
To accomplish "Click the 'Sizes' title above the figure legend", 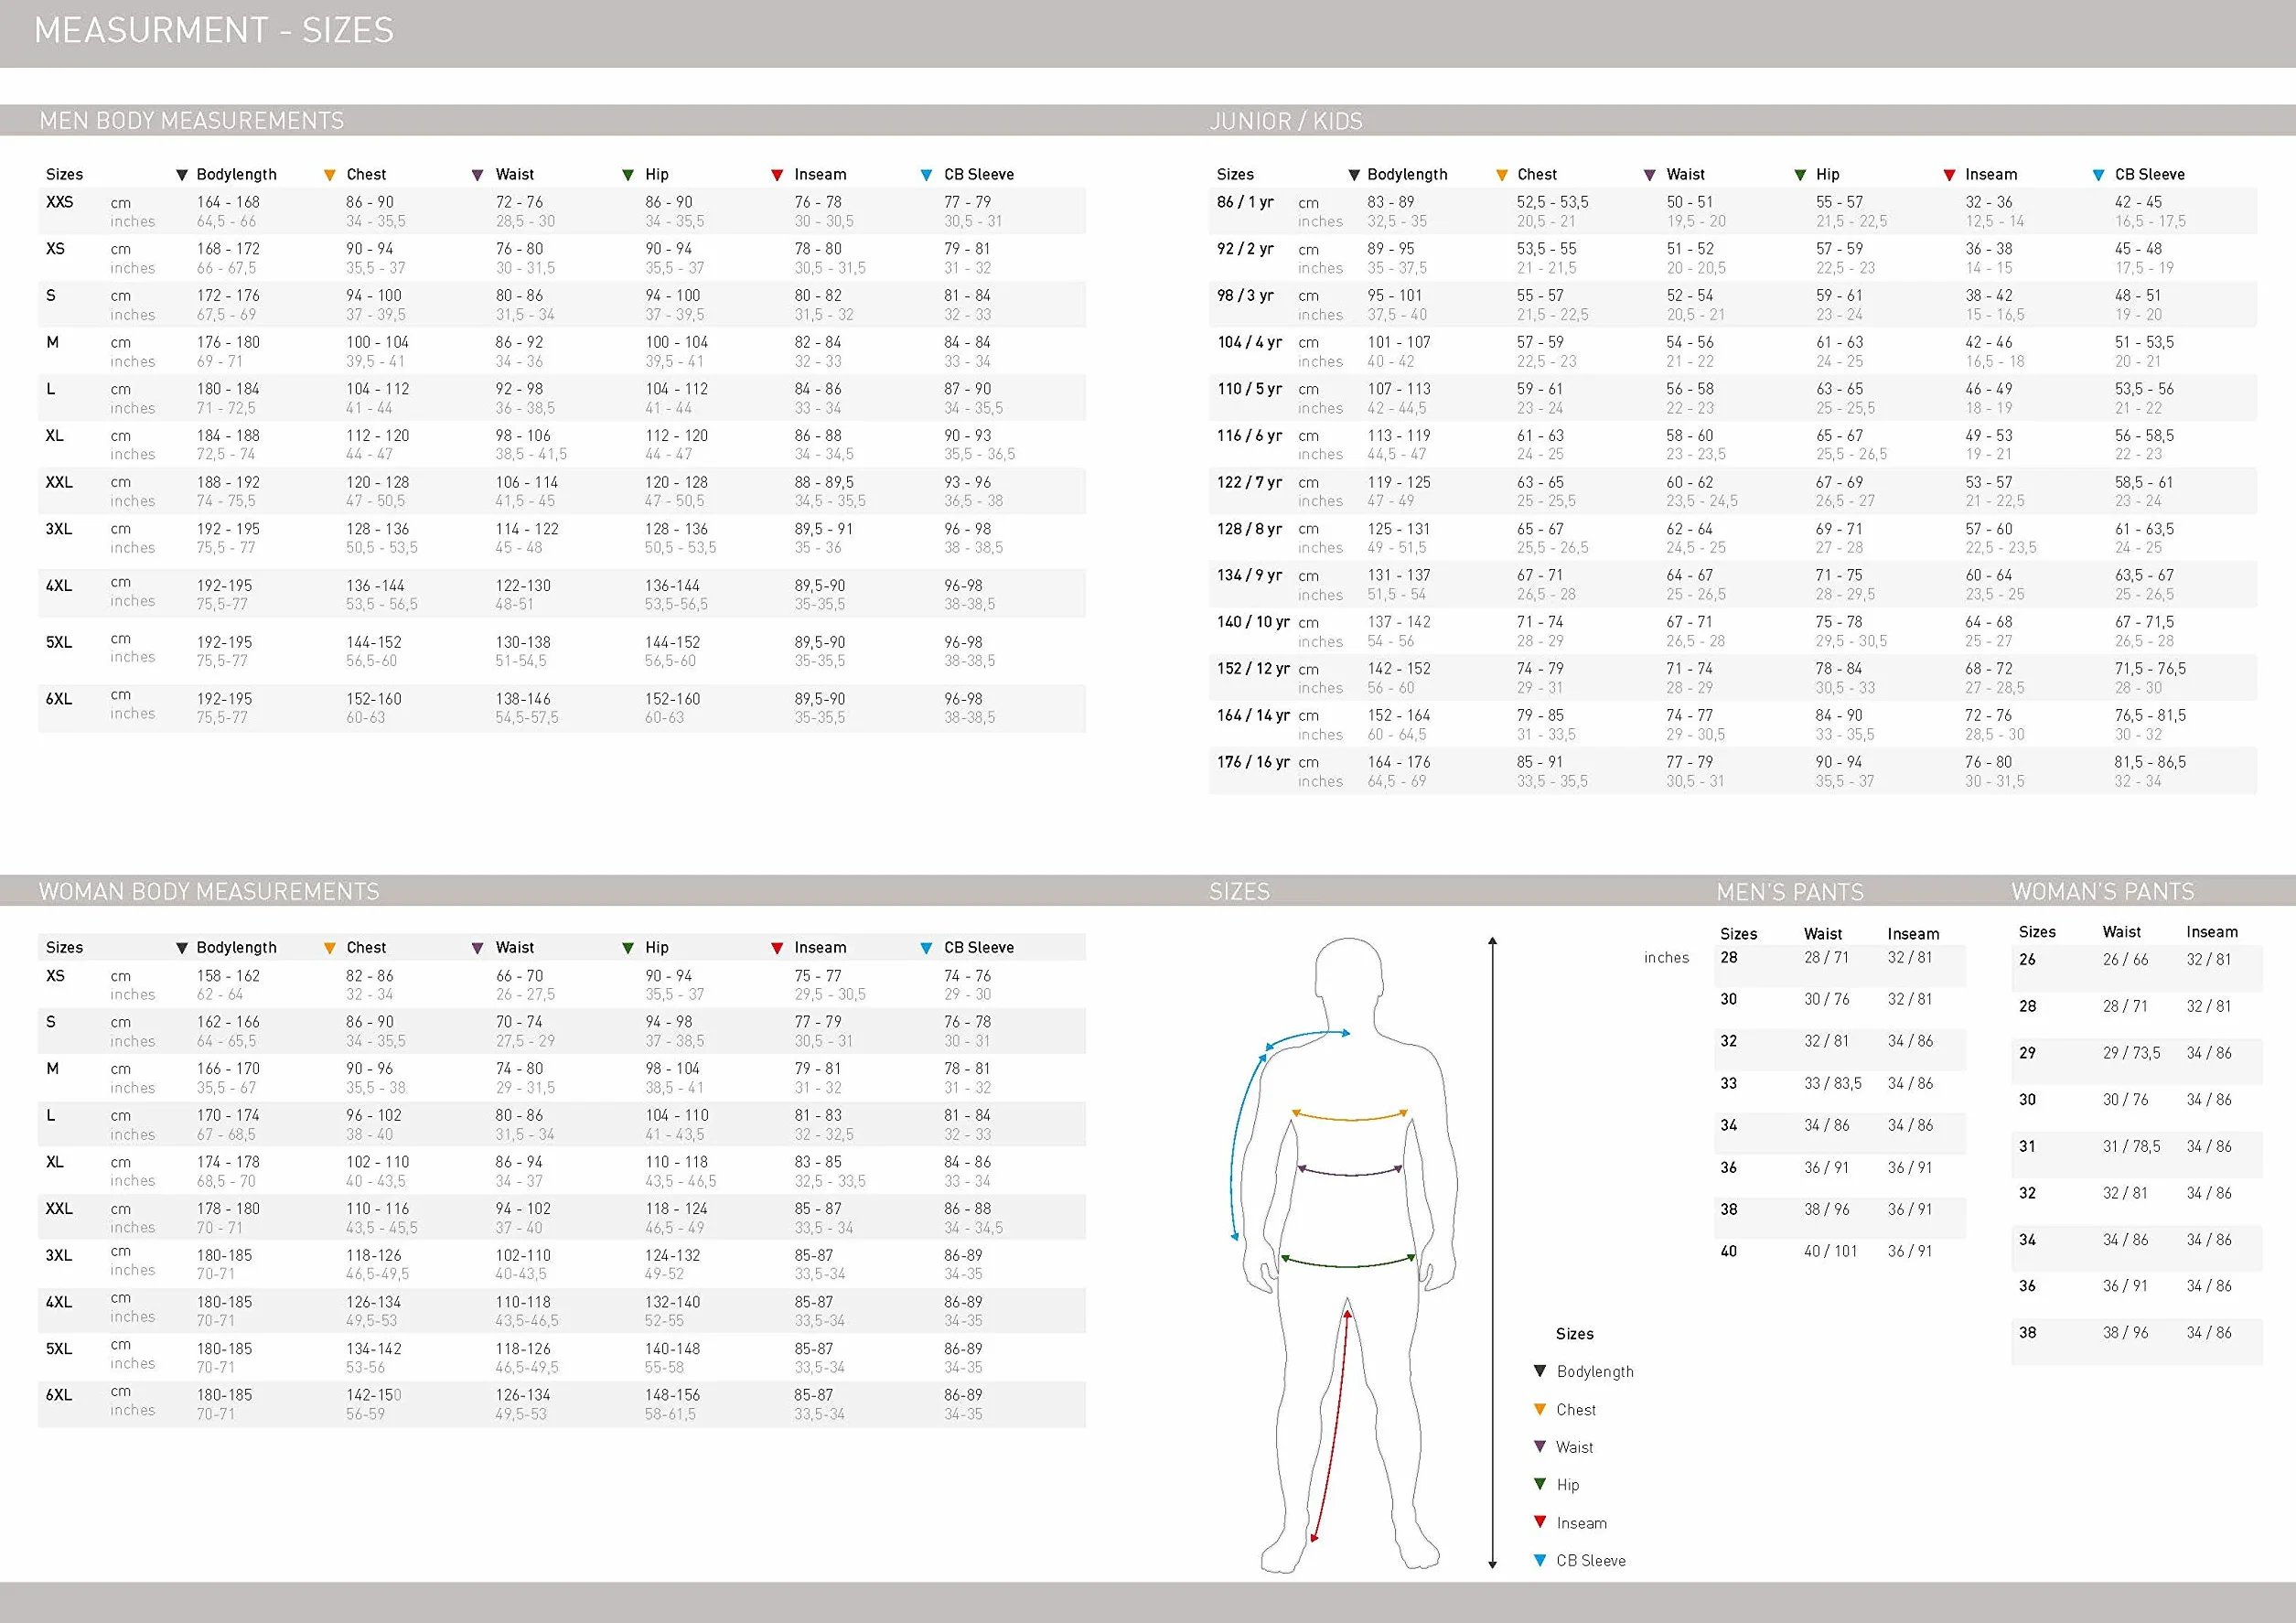I will tap(1575, 1334).
